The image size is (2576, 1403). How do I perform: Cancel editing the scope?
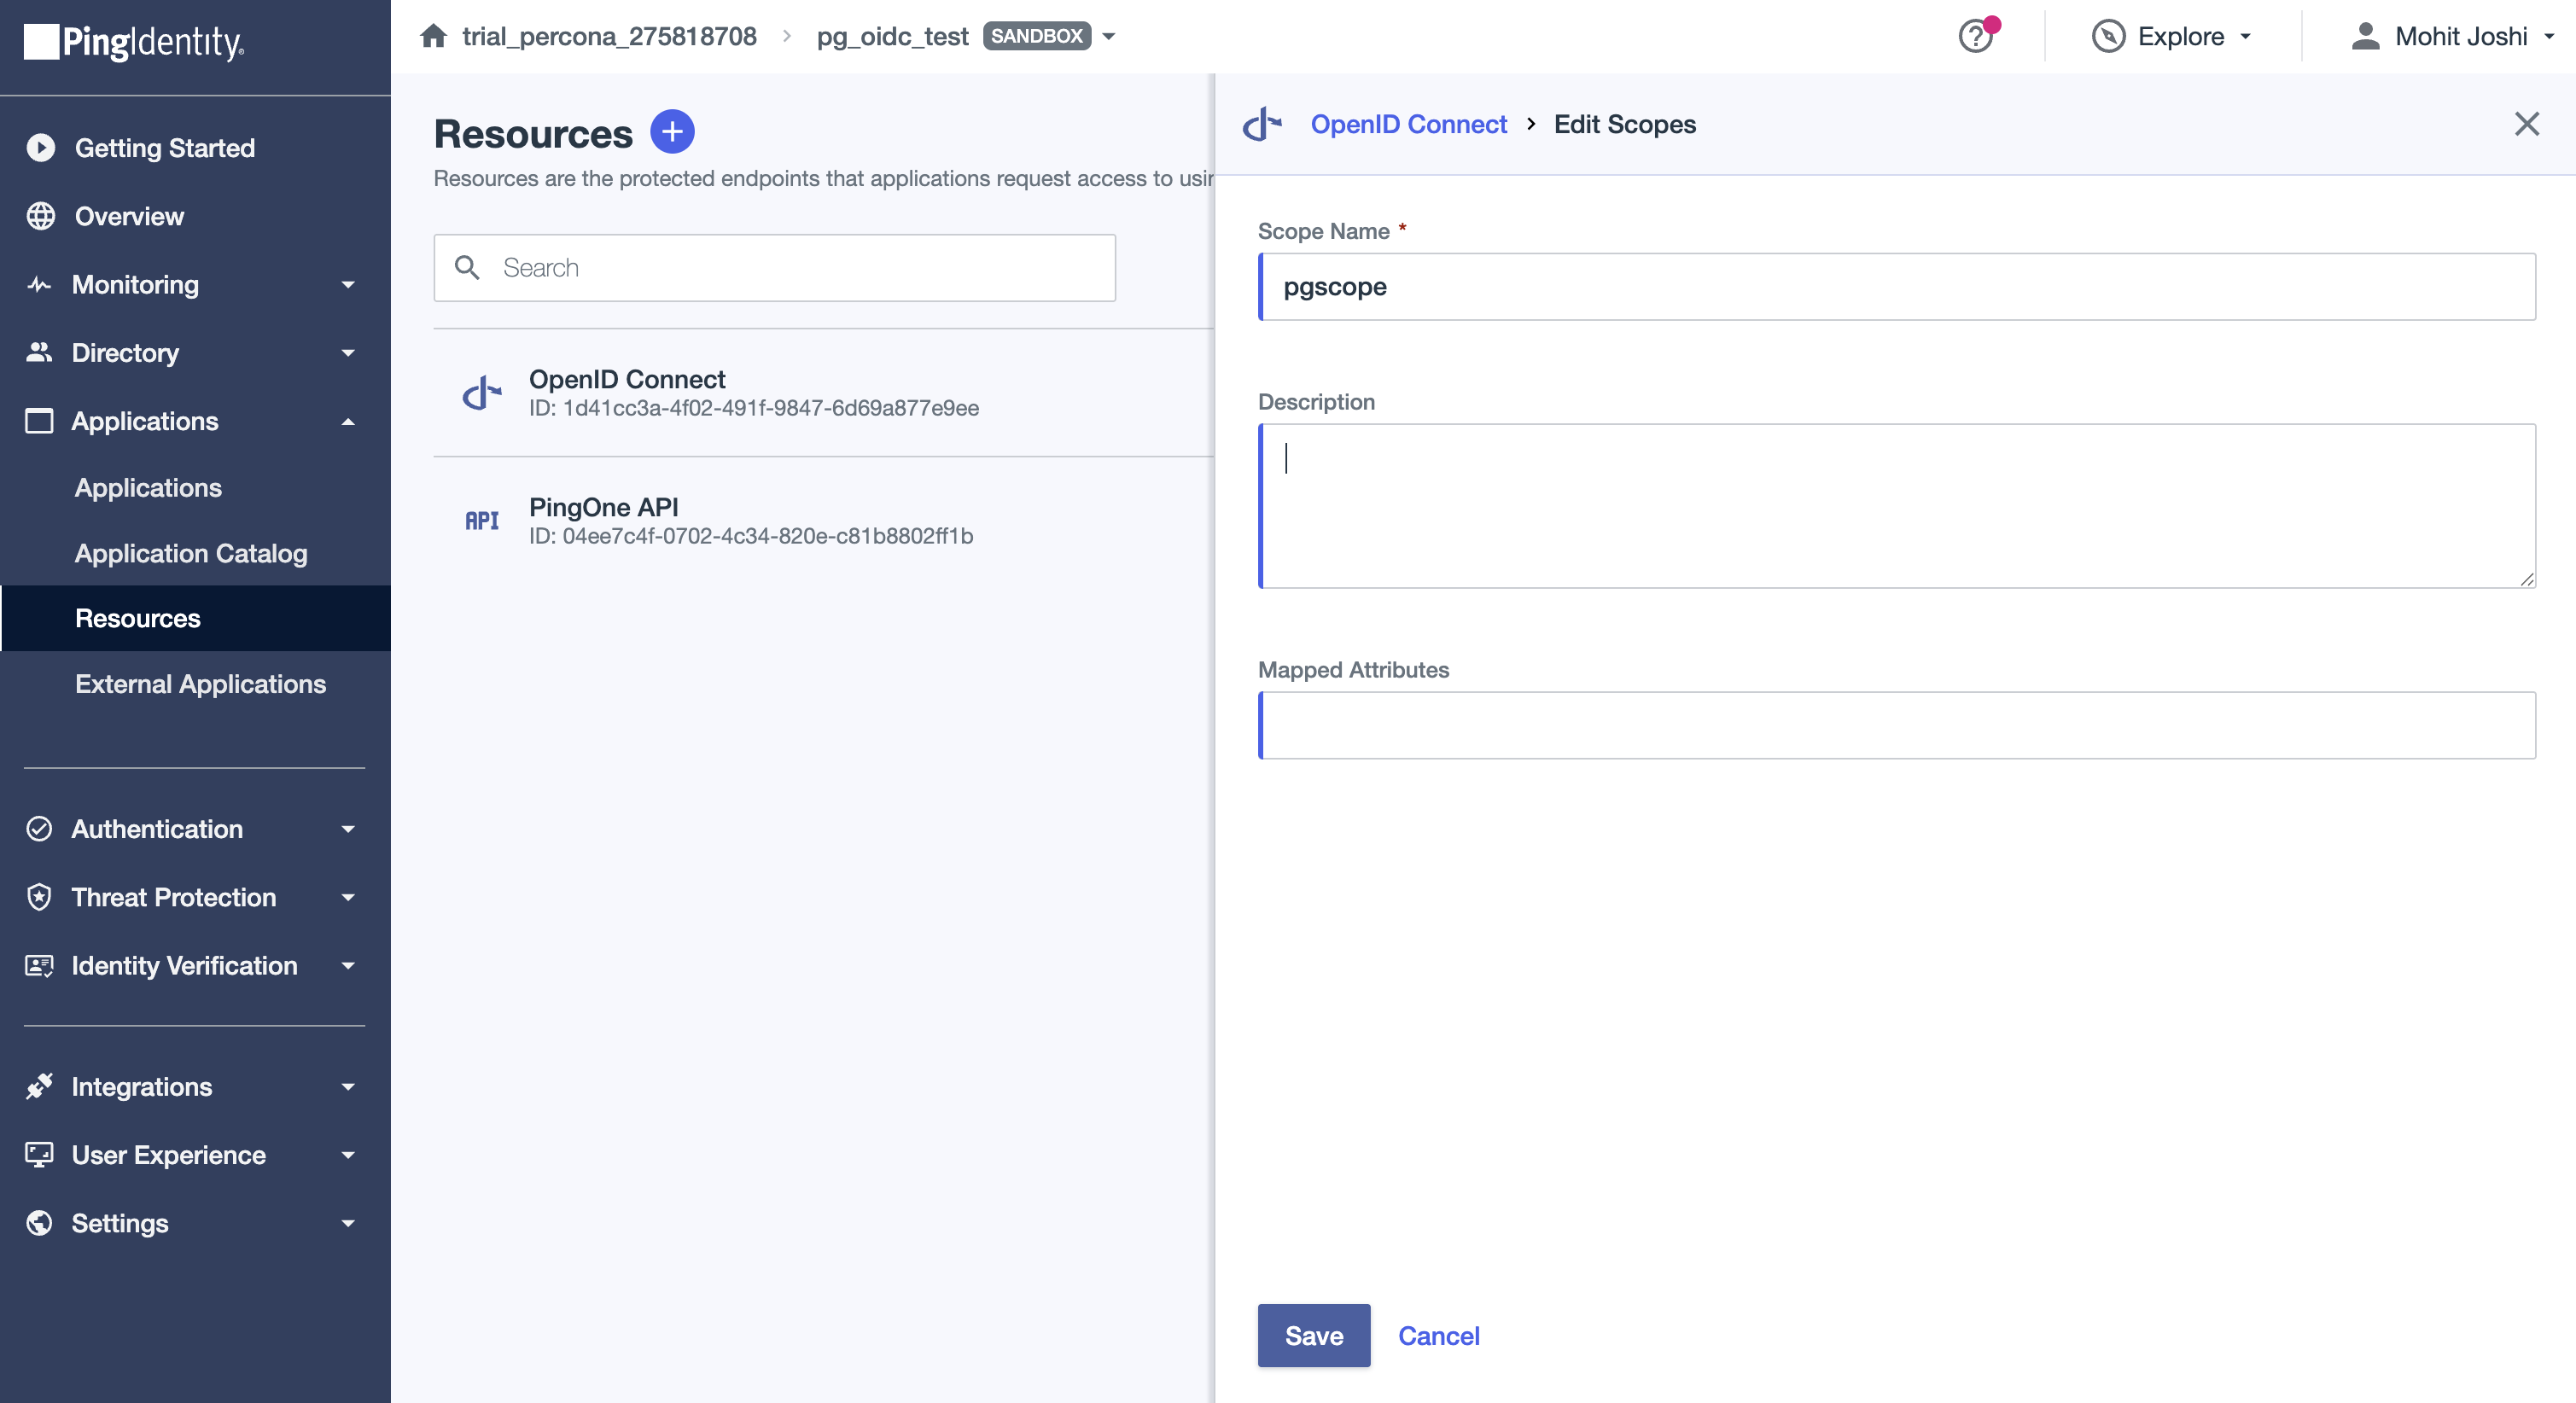(x=1437, y=1335)
